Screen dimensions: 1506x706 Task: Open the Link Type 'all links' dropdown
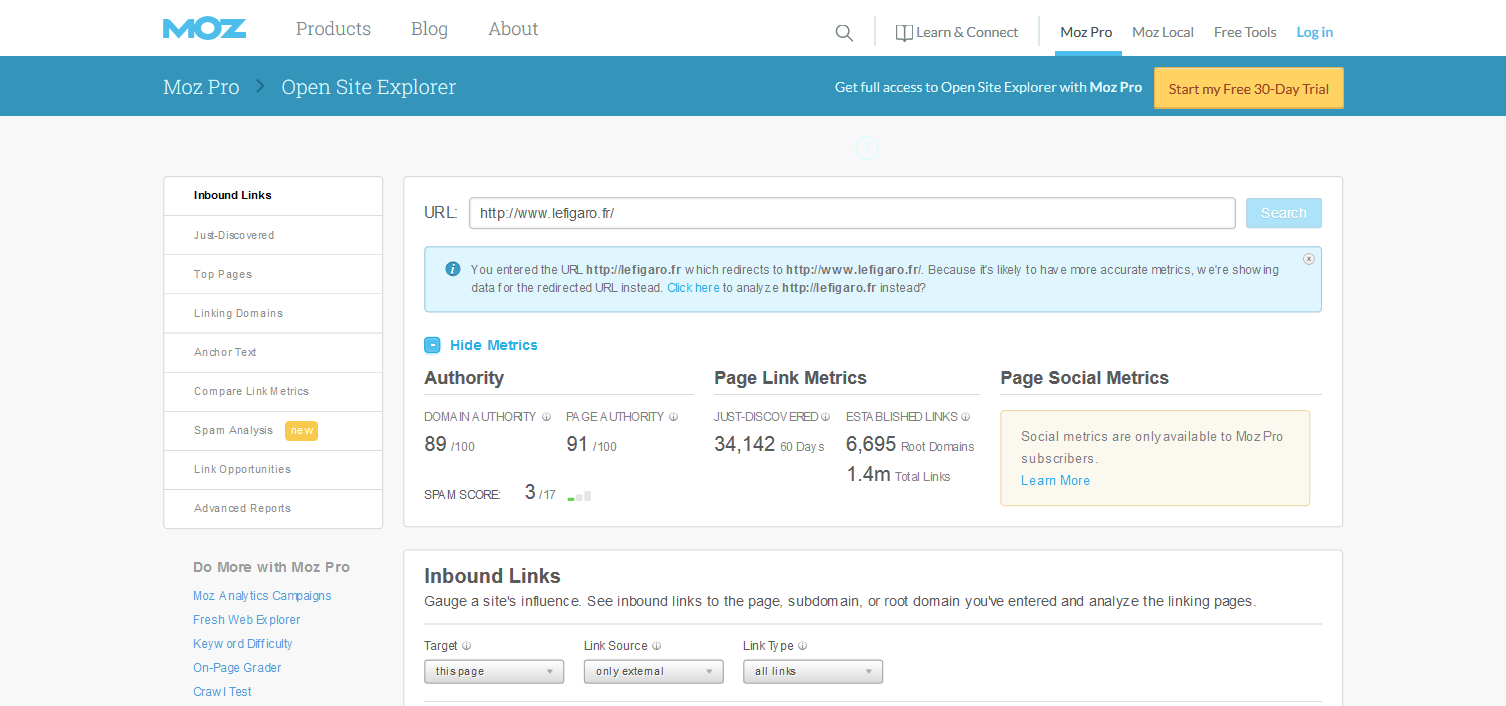813,672
